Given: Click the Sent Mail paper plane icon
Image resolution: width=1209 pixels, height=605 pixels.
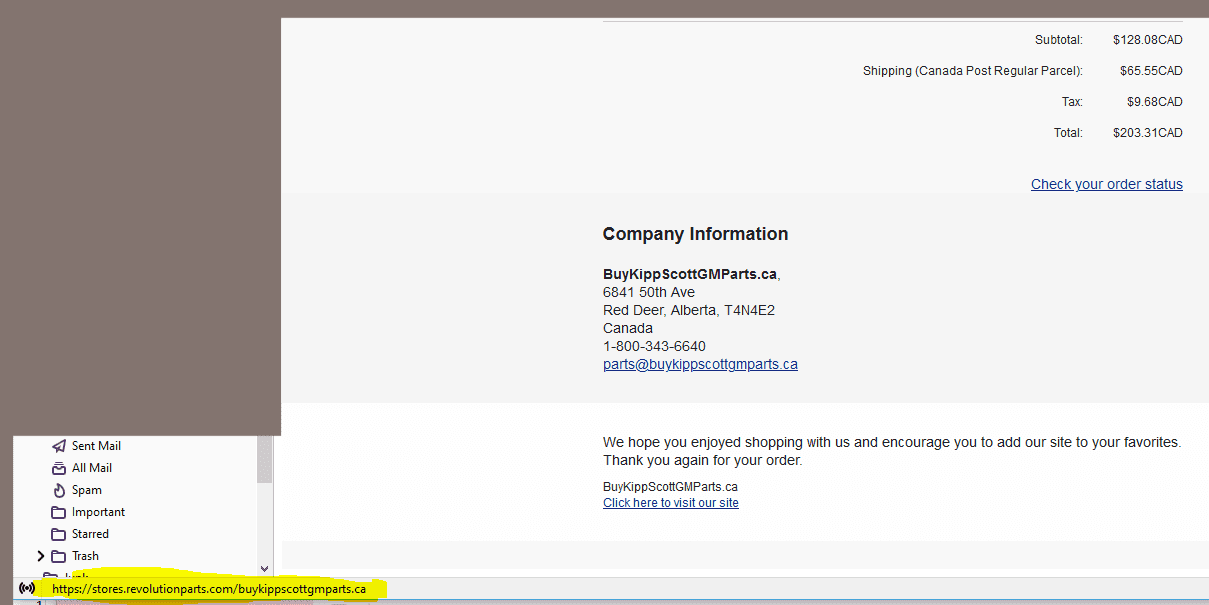Looking at the screenshot, I should 59,446.
